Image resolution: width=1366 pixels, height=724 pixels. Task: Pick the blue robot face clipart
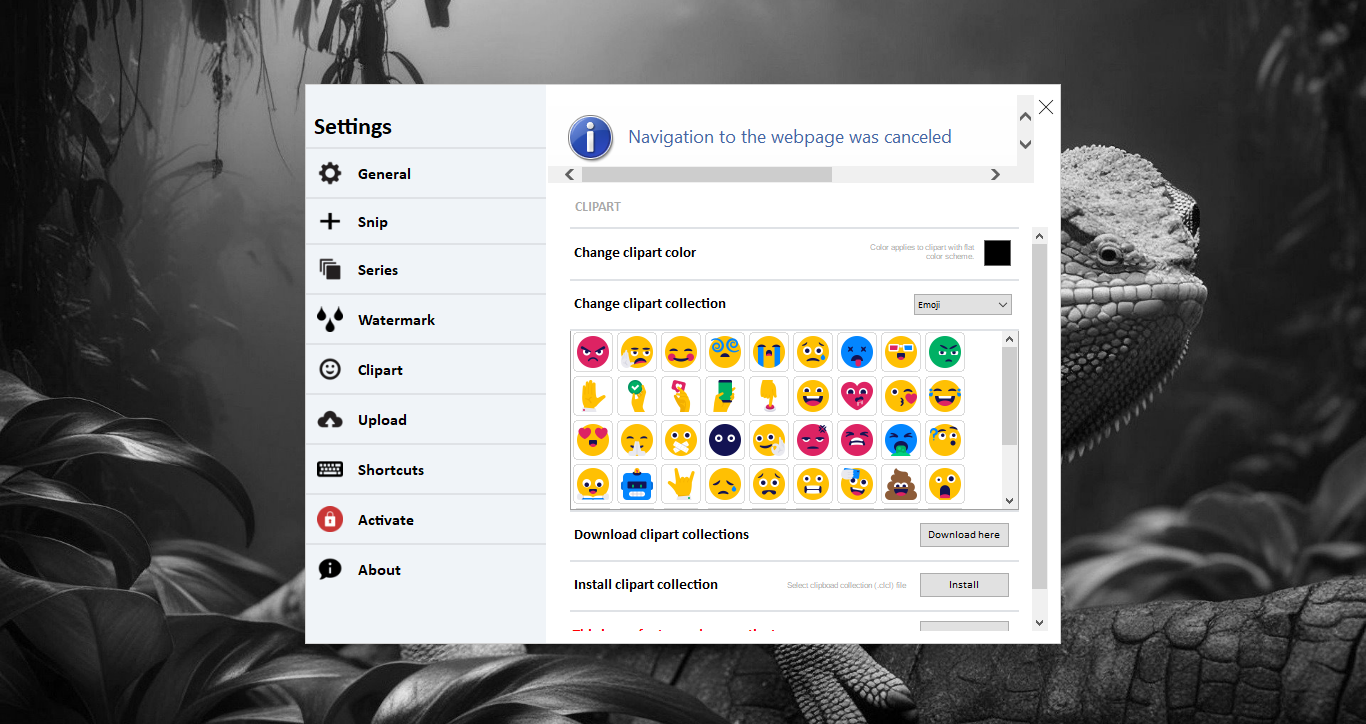click(x=637, y=484)
